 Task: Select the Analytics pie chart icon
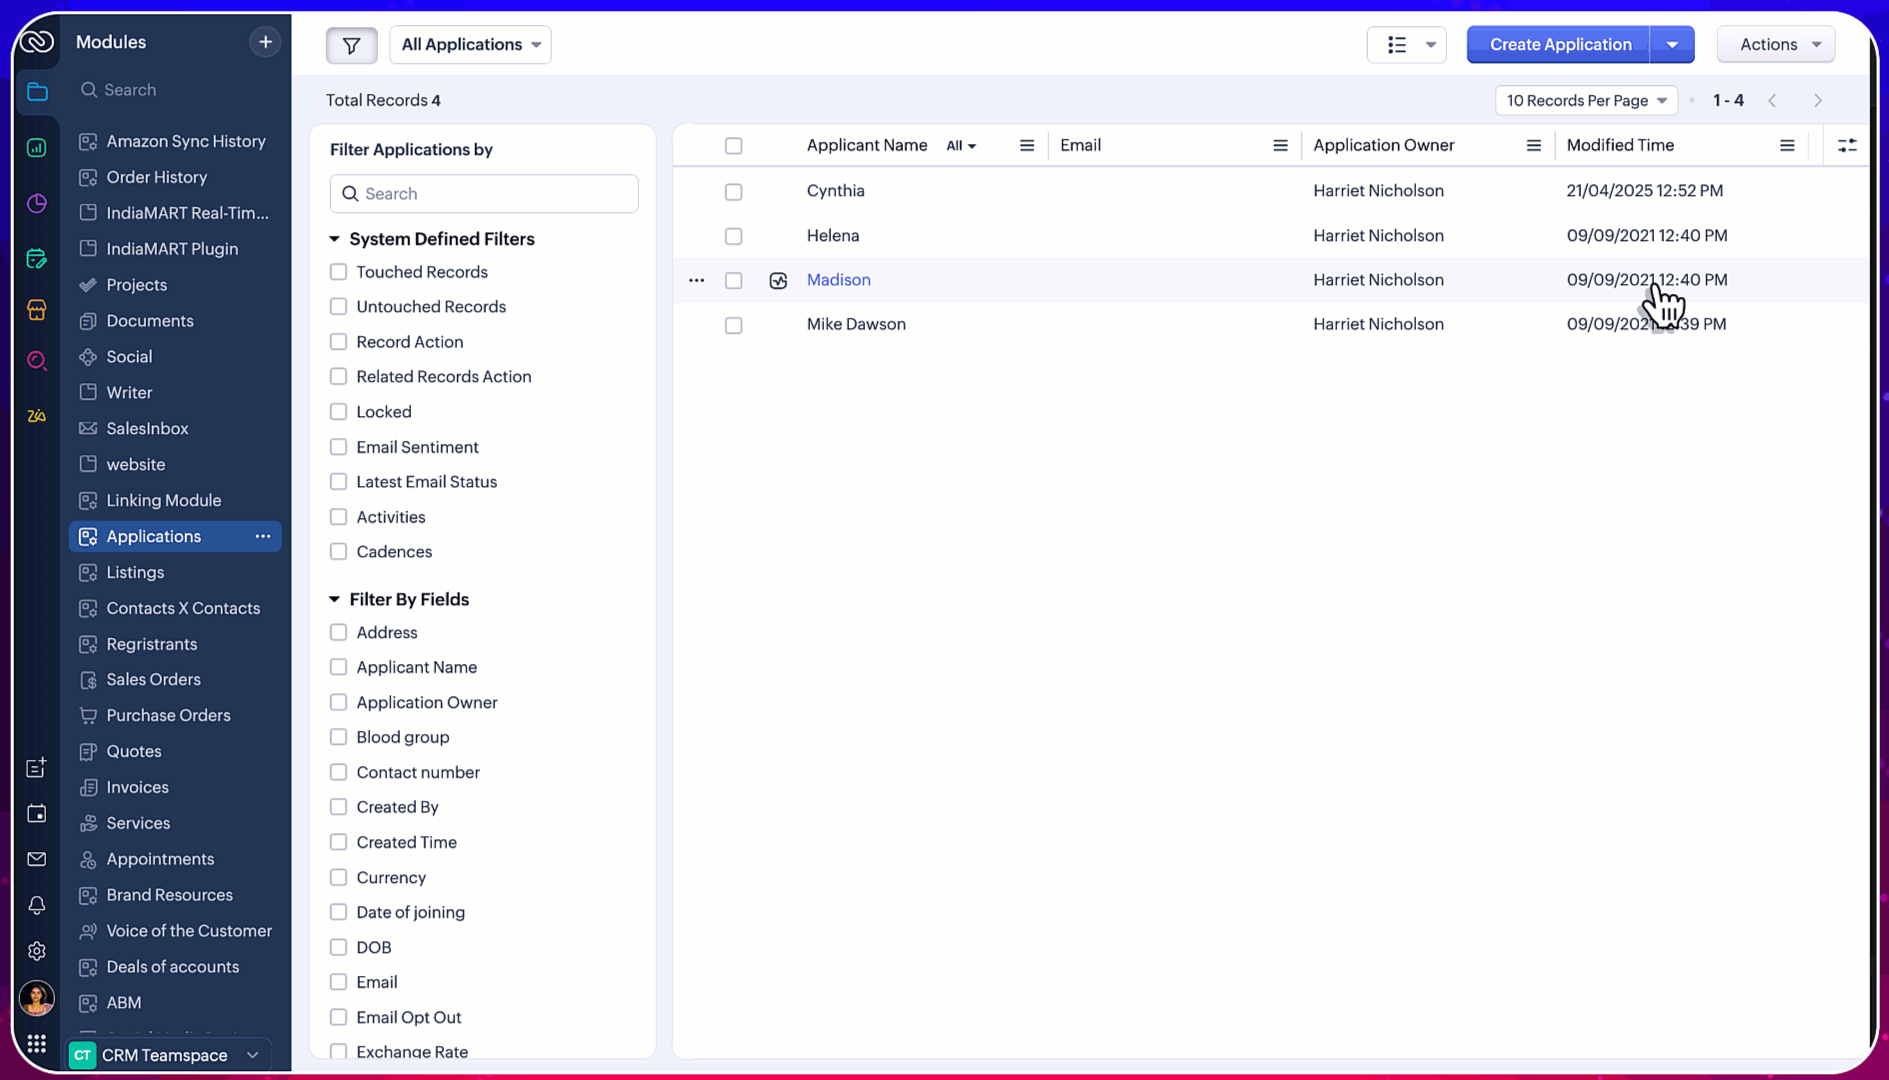[x=36, y=203]
